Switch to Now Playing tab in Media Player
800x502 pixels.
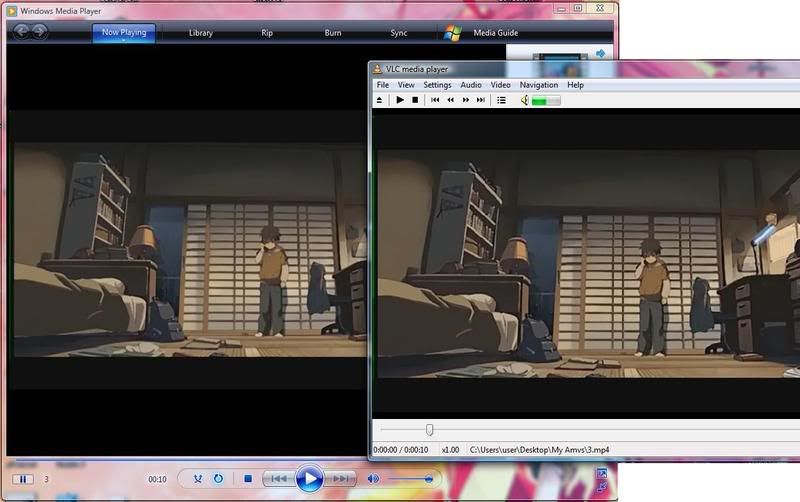tap(124, 33)
